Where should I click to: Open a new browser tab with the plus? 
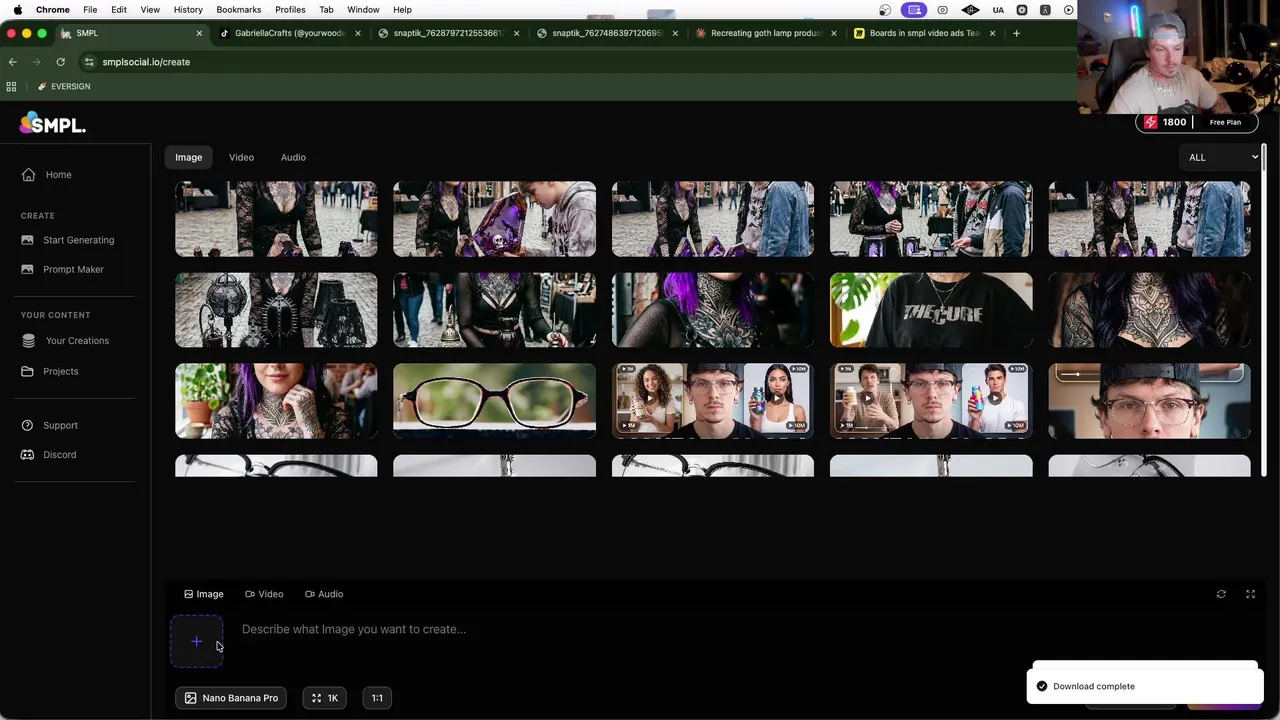[x=1016, y=33]
